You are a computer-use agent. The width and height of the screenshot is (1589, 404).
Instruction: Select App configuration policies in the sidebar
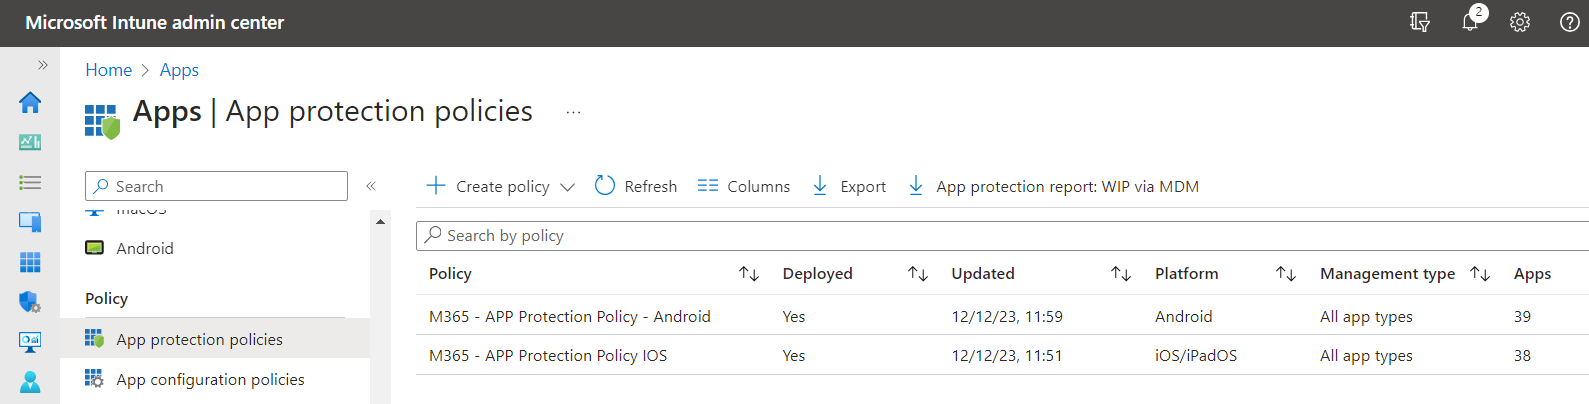coord(210,379)
